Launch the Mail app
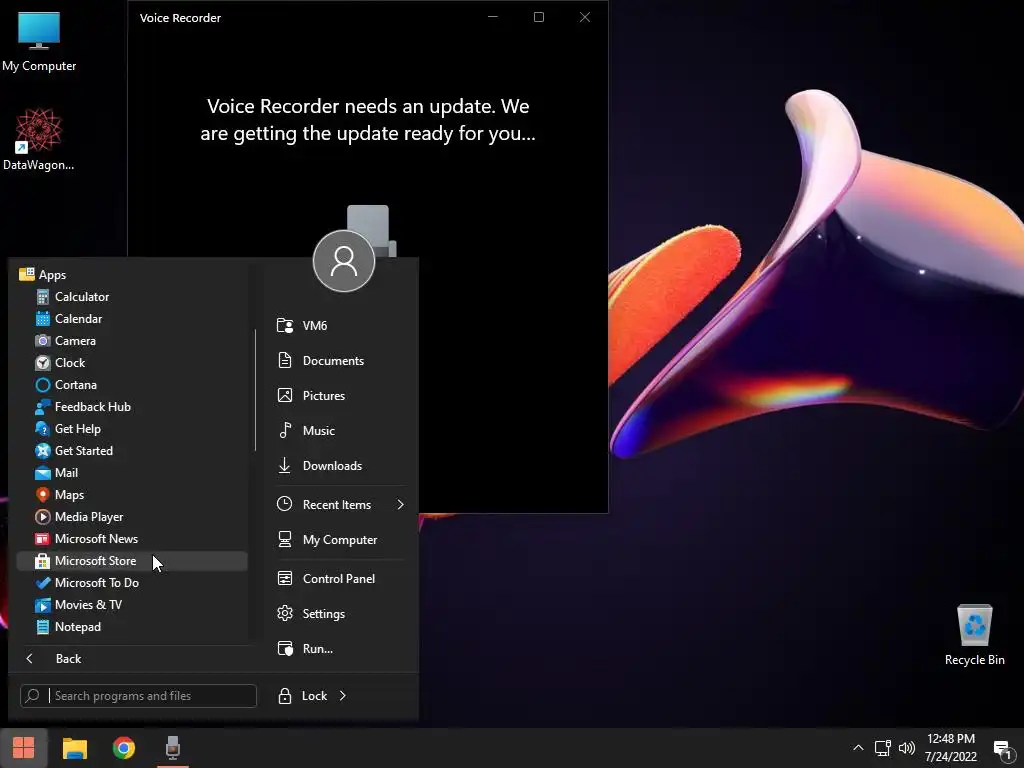The width and height of the screenshot is (1024, 768). click(x=132, y=473)
